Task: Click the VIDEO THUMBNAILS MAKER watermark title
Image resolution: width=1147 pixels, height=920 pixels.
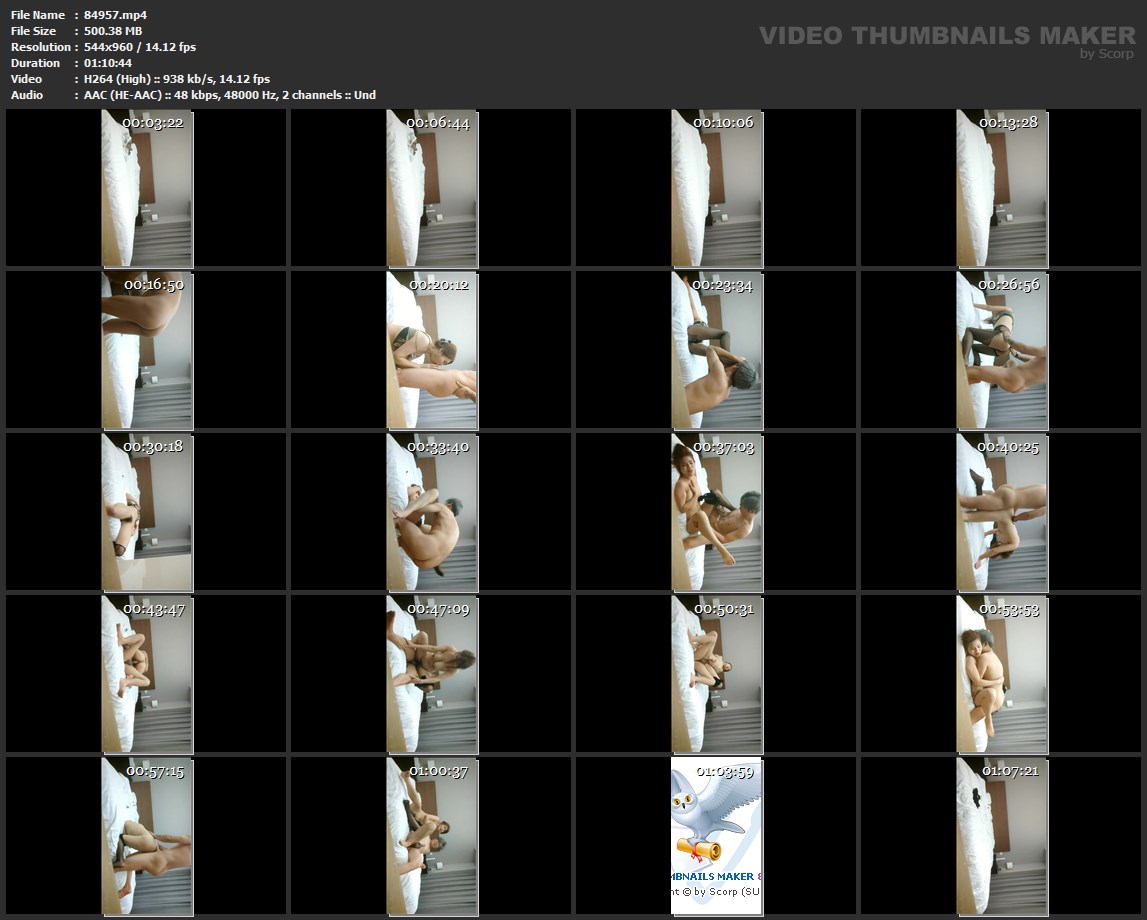Action: 946,36
